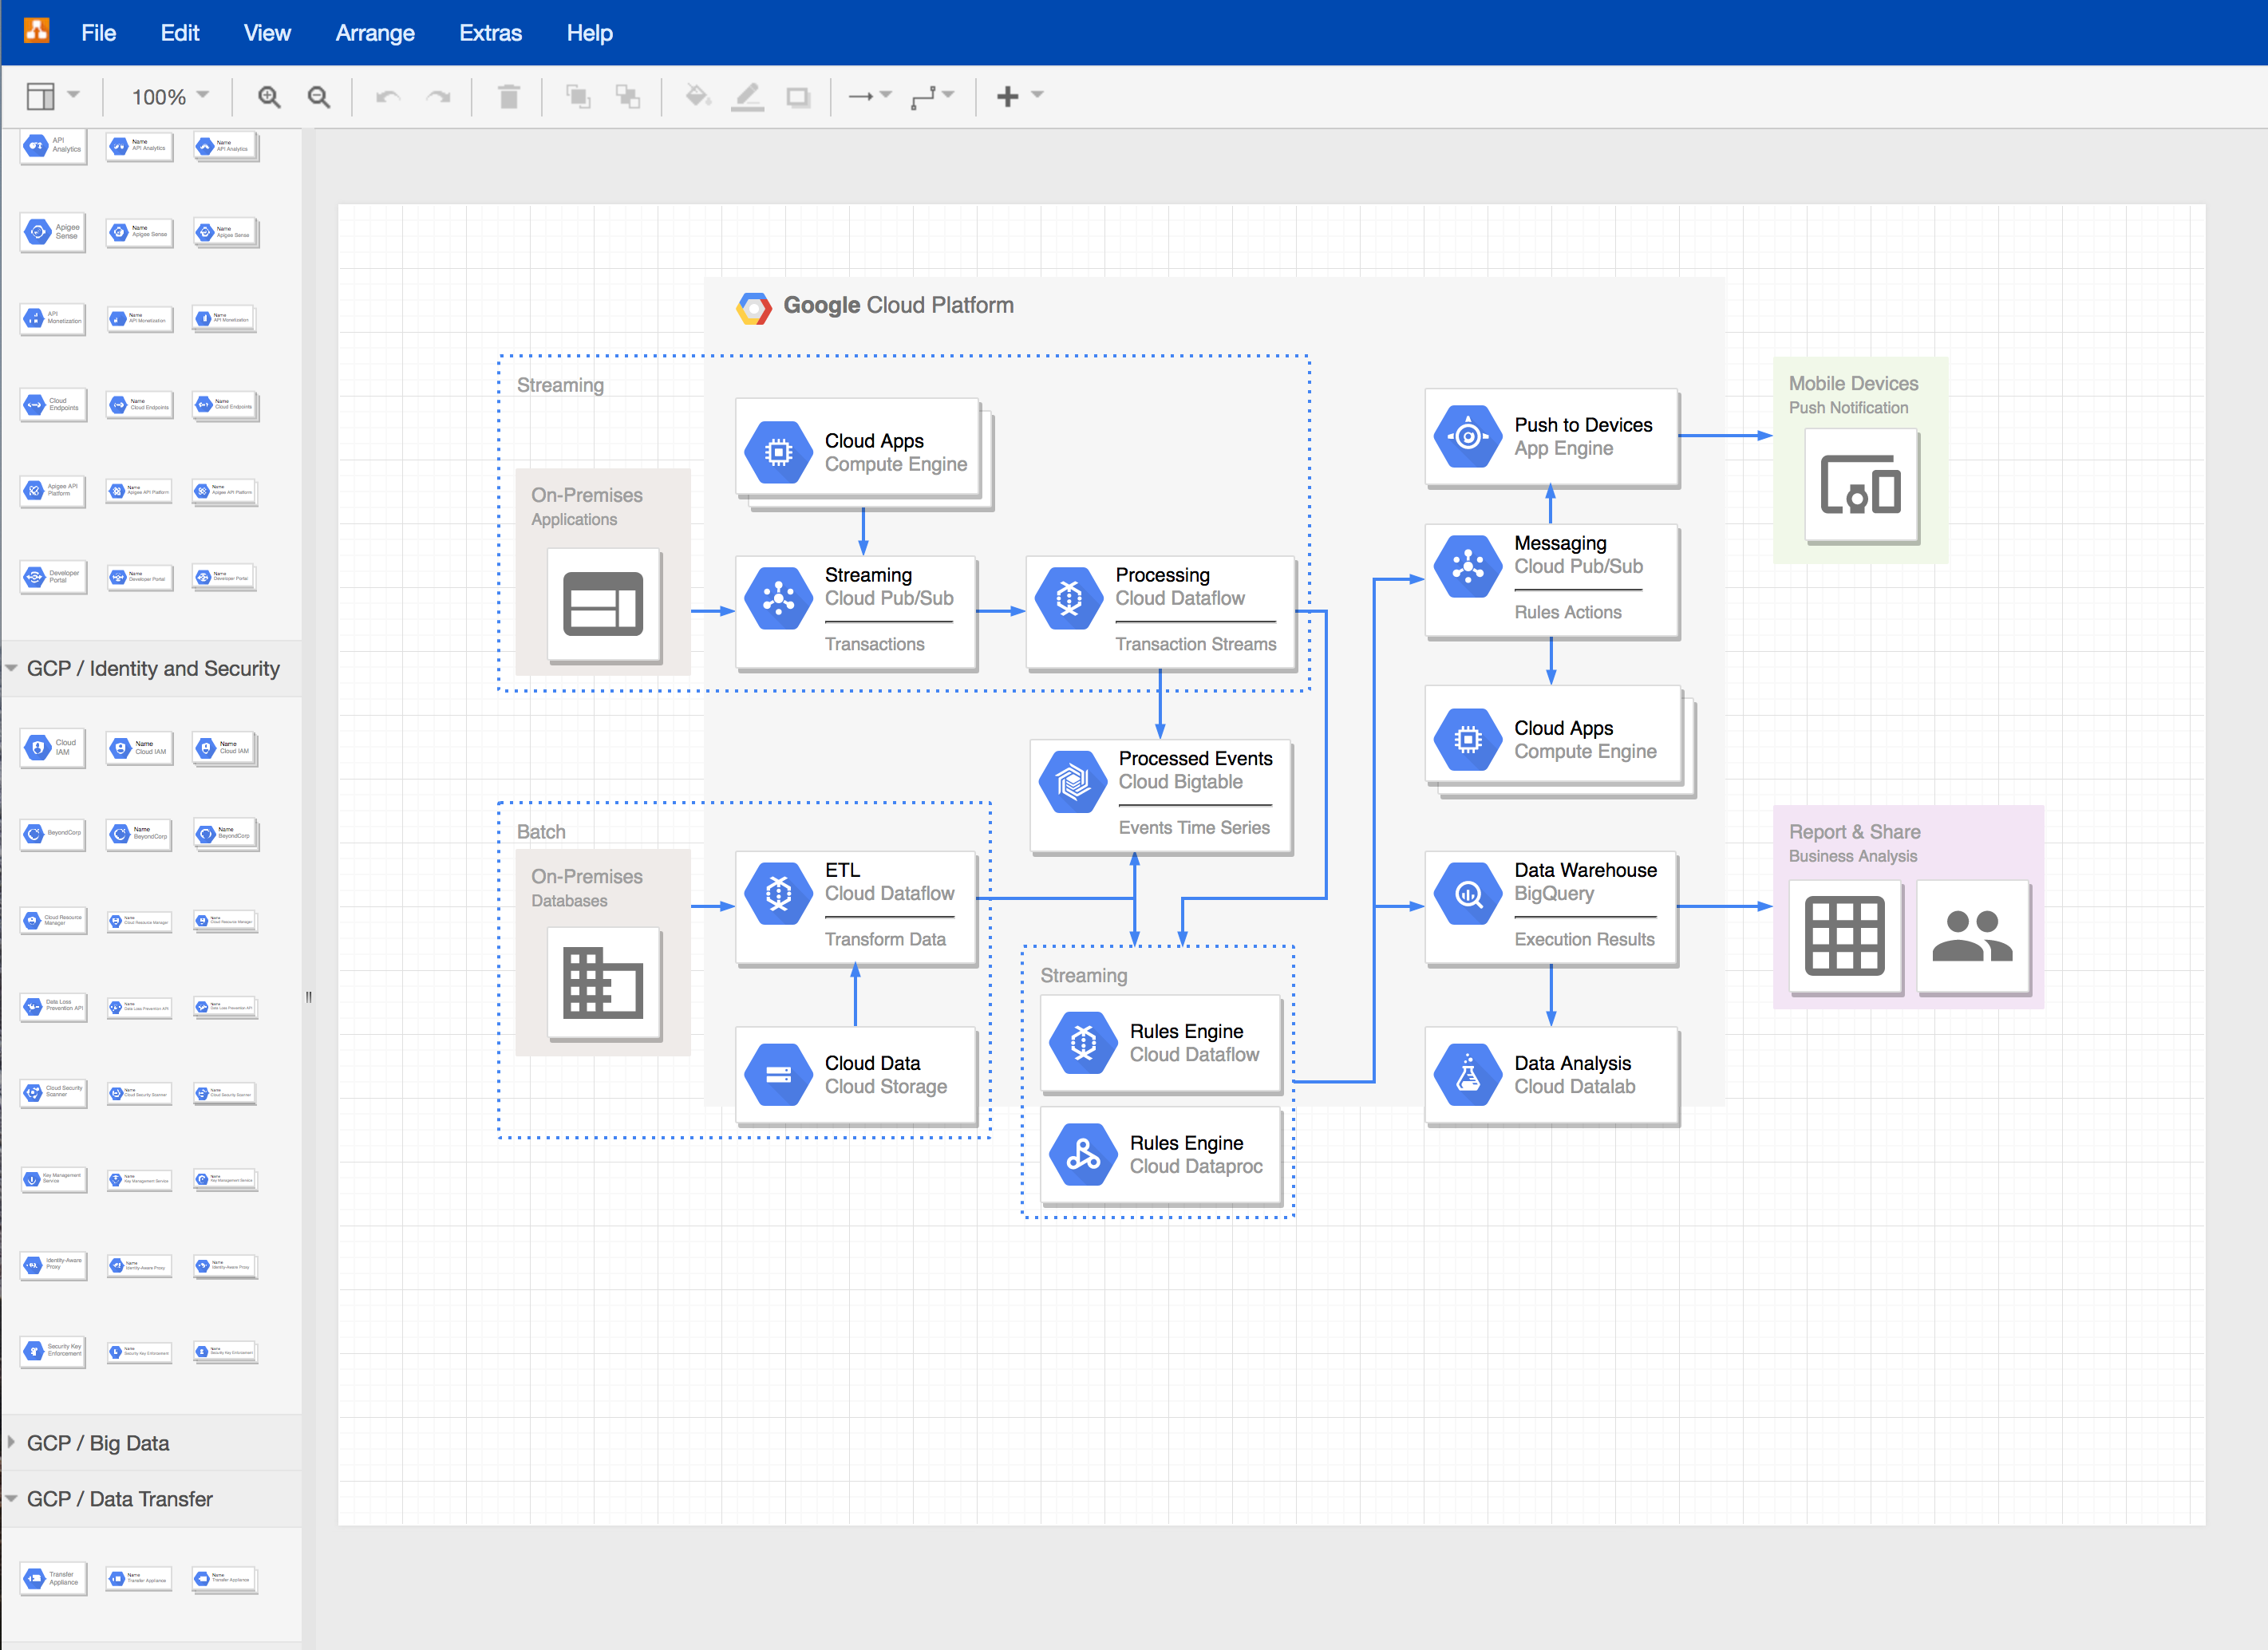
Task: Click the Mobile Devices push notification icon
Action: (1861, 485)
